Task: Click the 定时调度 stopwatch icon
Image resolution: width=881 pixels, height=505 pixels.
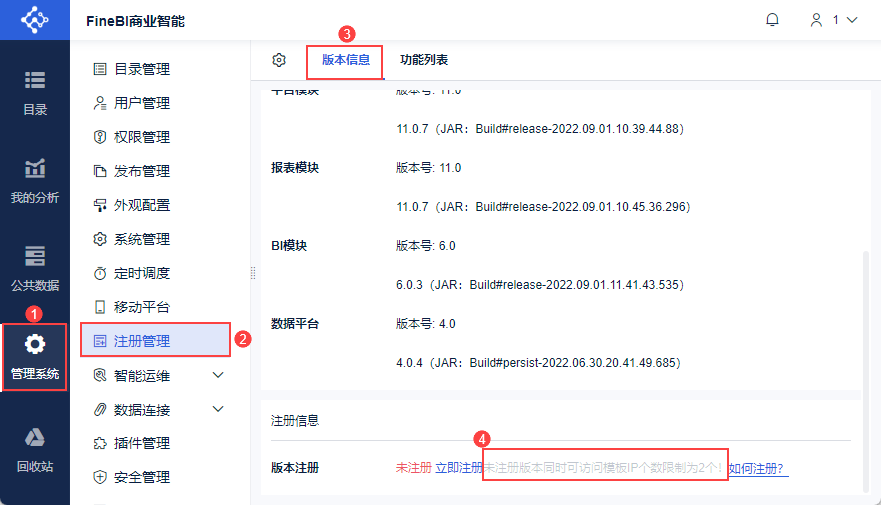Action: click(x=100, y=273)
